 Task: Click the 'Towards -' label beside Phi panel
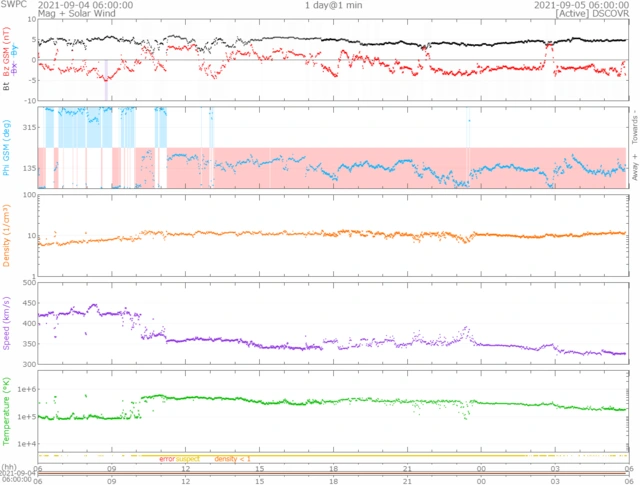634,124
